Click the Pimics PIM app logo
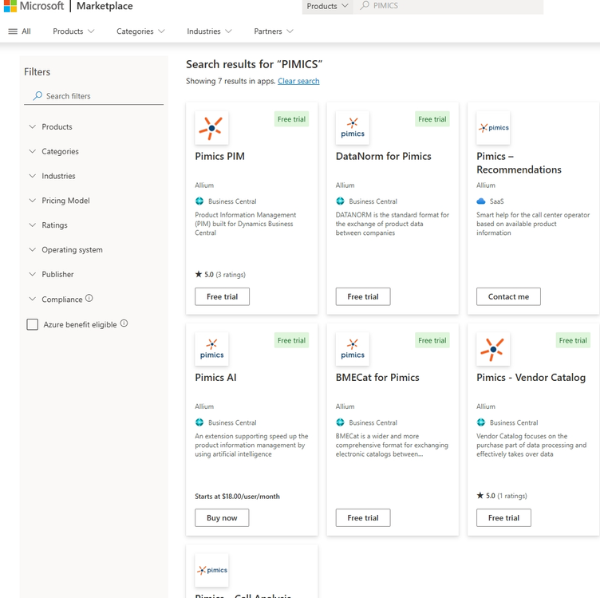This screenshot has width=600, height=598. 211,128
